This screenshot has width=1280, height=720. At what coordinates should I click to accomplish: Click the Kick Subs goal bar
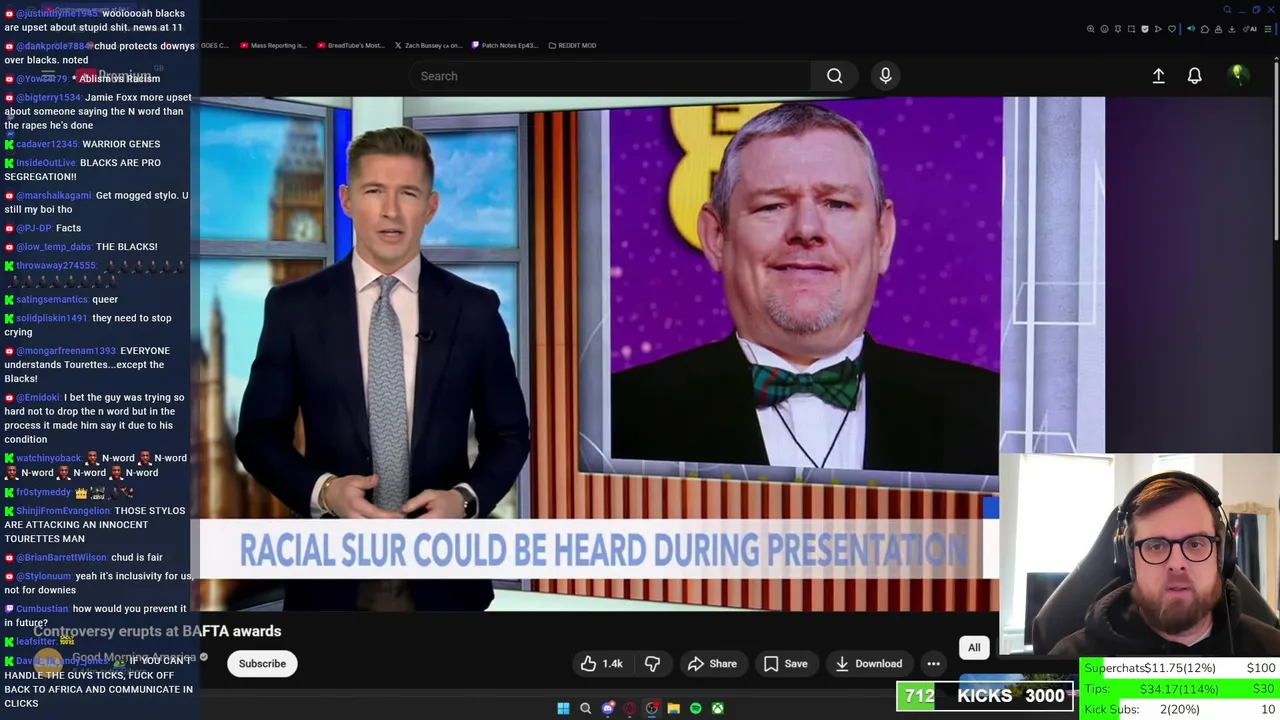pos(1181,709)
